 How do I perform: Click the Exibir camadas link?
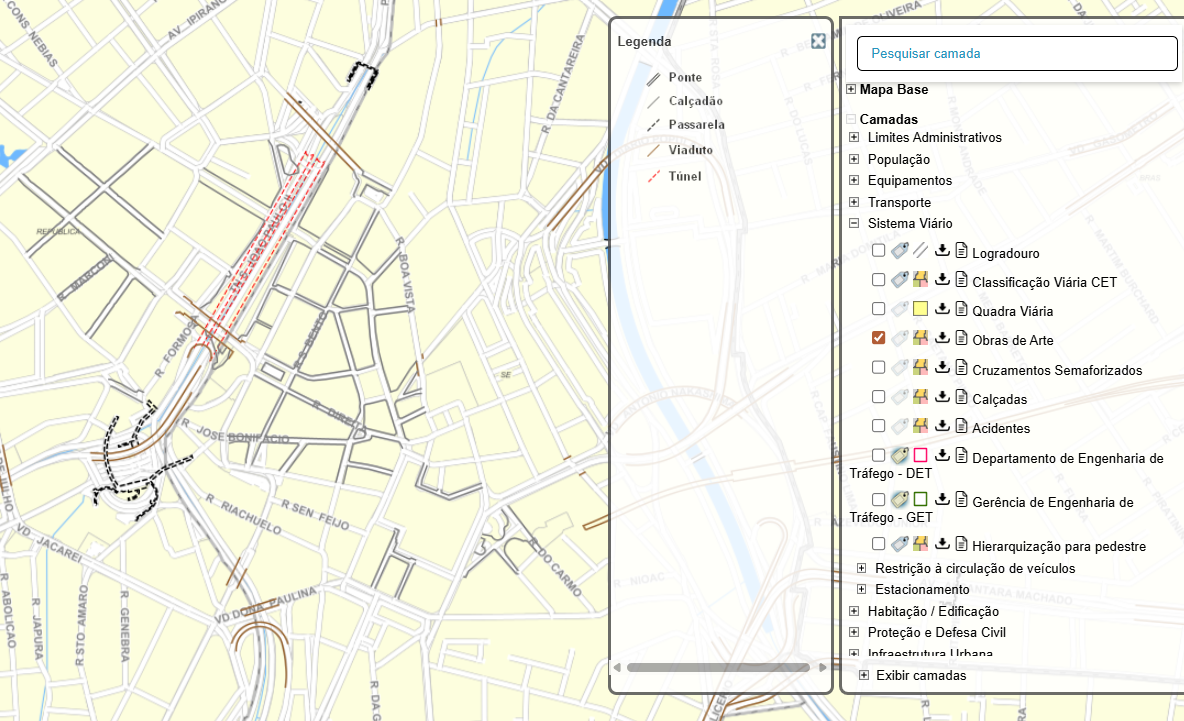tap(920, 675)
